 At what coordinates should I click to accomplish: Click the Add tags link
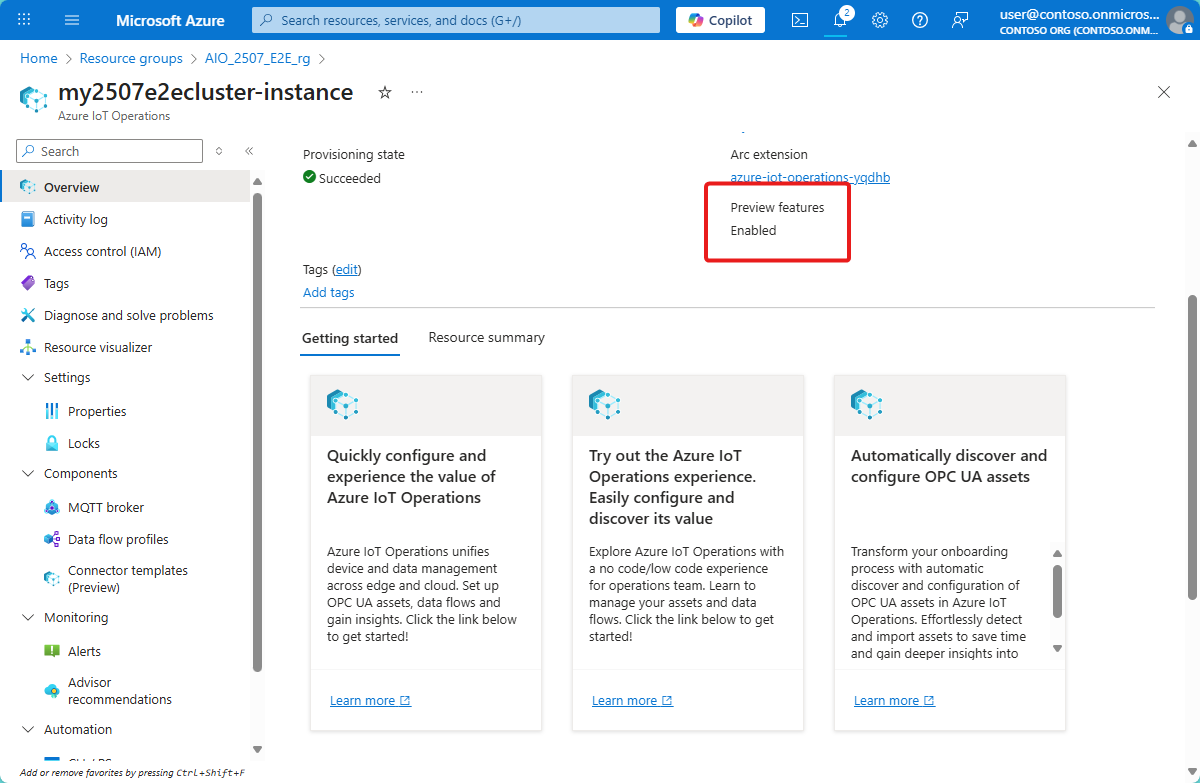(329, 292)
